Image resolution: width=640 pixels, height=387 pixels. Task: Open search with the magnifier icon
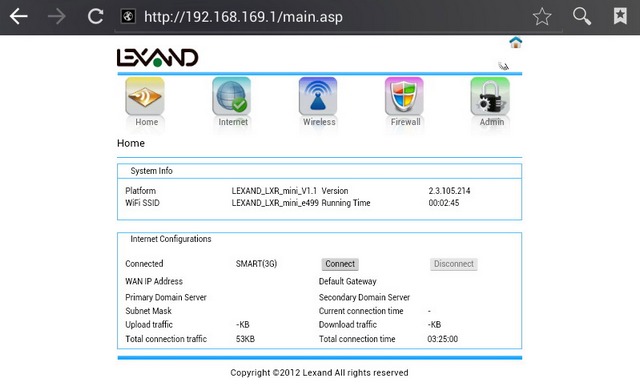[x=582, y=17]
